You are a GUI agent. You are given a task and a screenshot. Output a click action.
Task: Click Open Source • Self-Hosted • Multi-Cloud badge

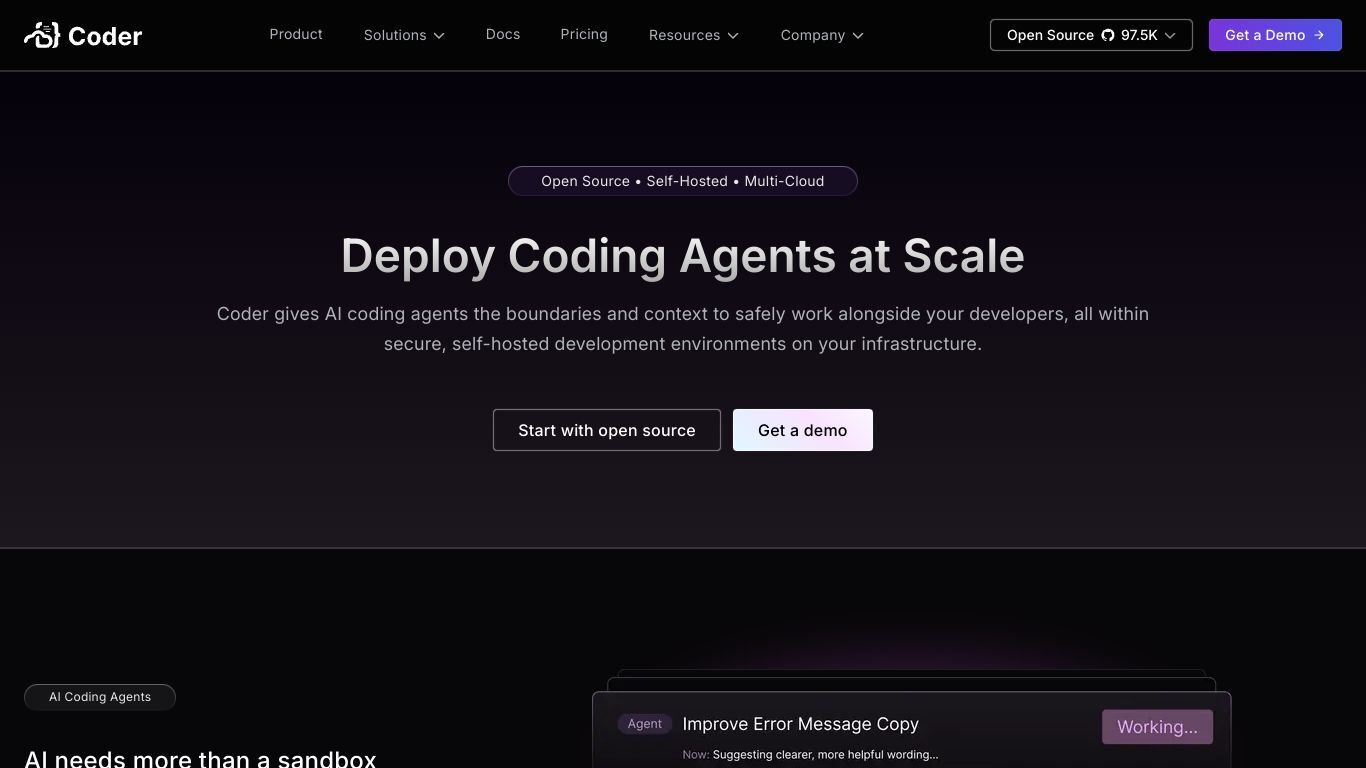(683, 181)
